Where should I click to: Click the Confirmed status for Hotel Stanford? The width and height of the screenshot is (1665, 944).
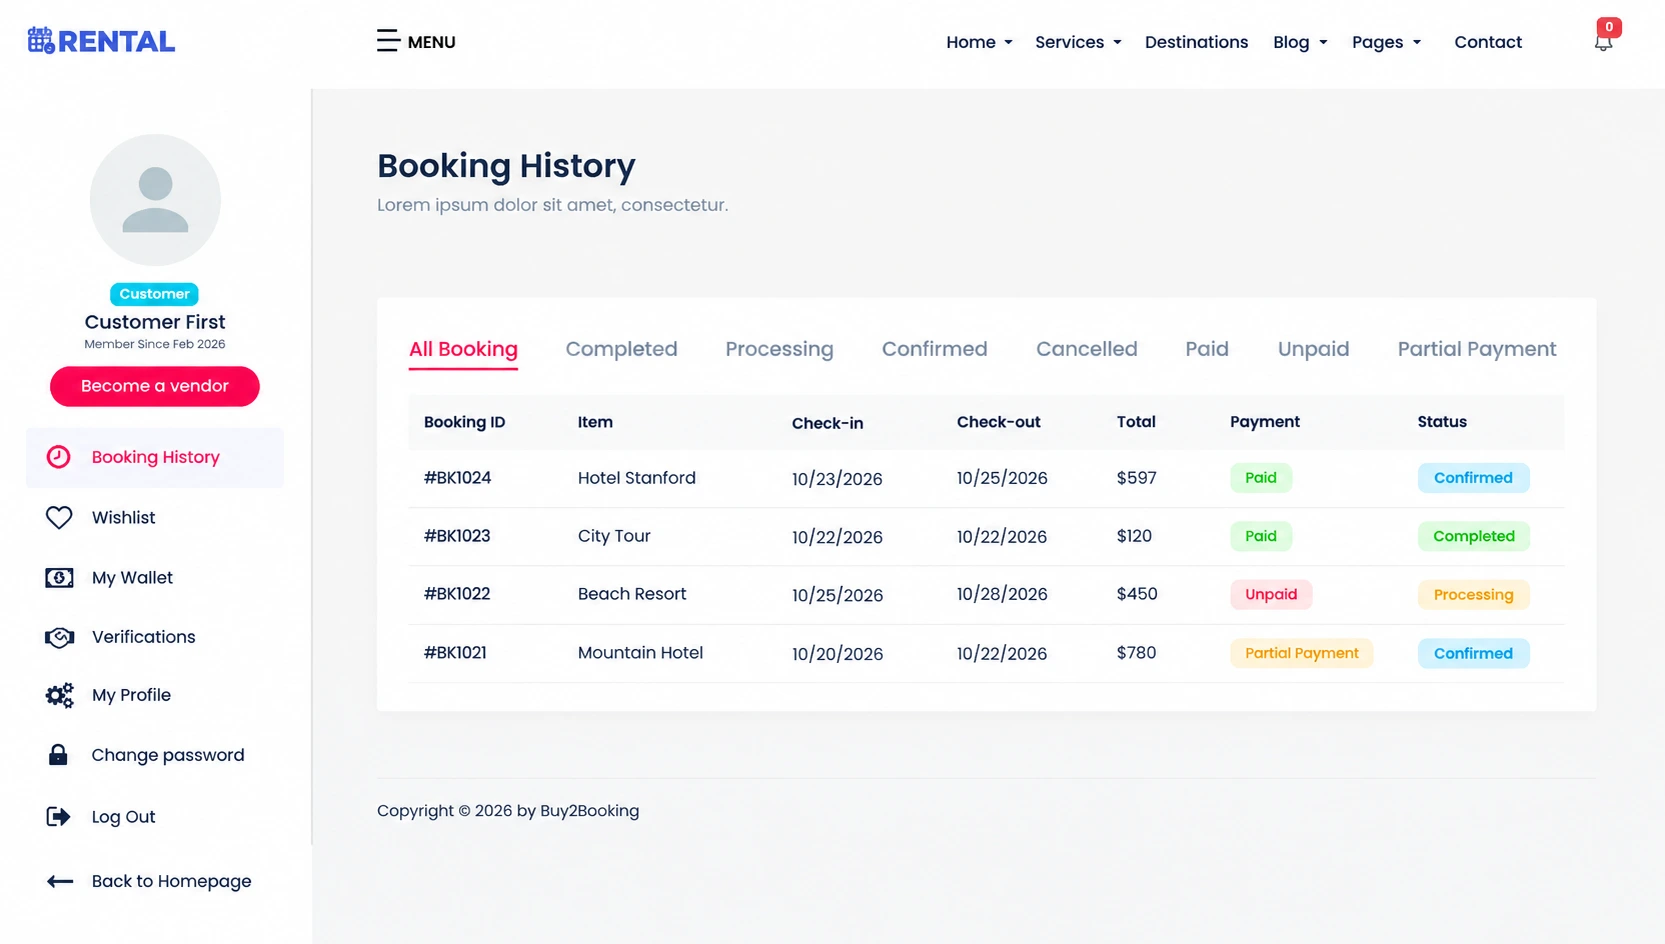pyautogui.click(x=1473, y=478)
